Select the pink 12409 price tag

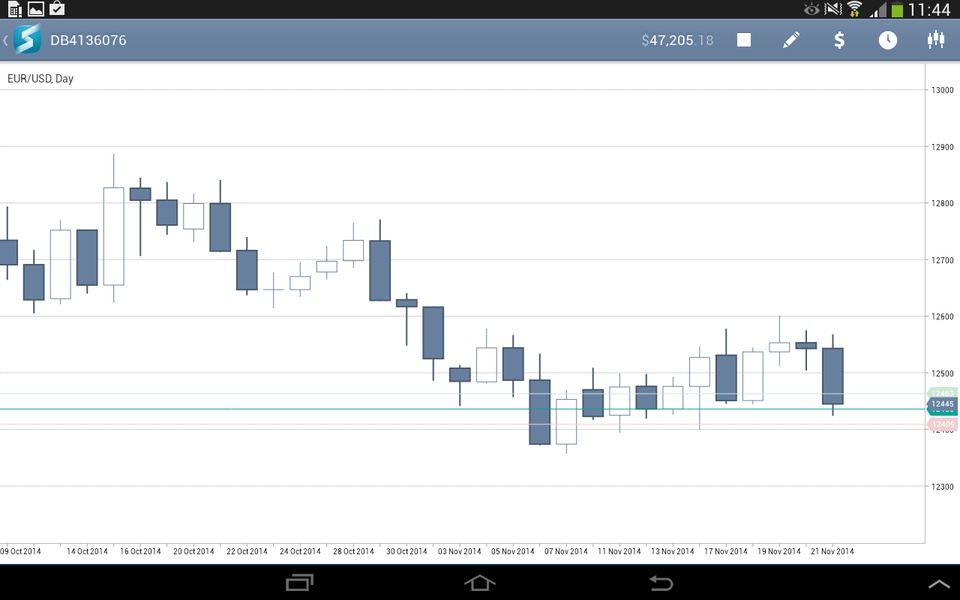pyautogui.click(x=942, y=424)
